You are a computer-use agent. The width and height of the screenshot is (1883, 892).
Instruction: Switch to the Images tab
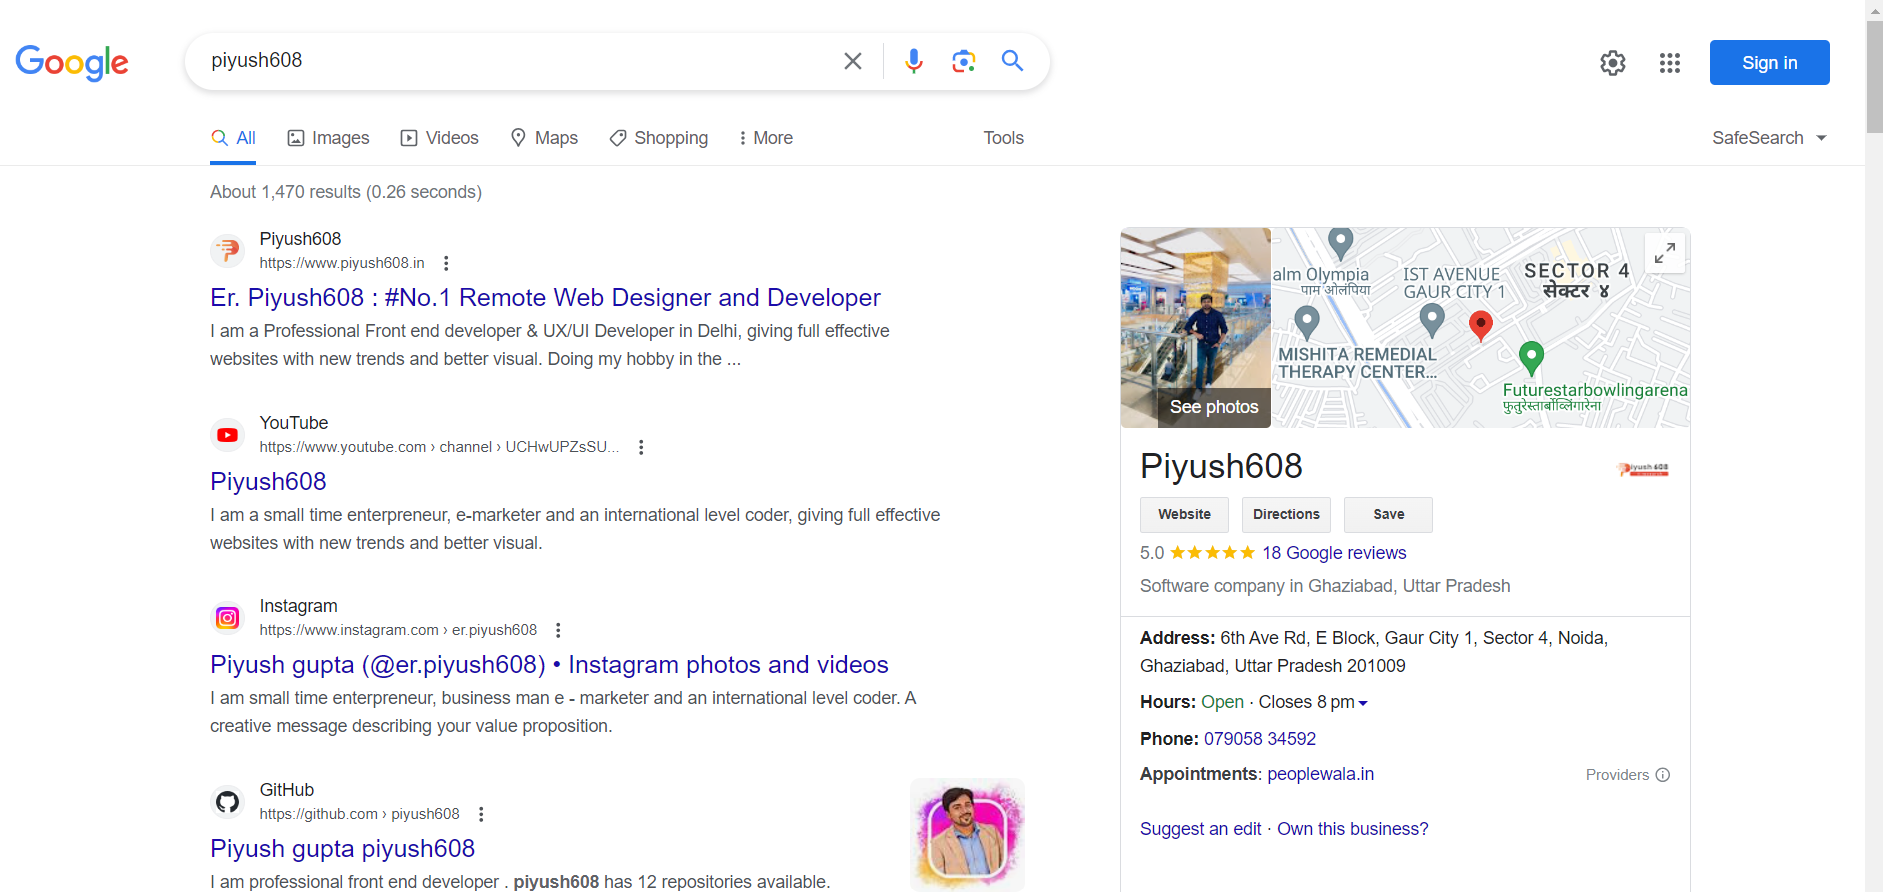[328, 138]
